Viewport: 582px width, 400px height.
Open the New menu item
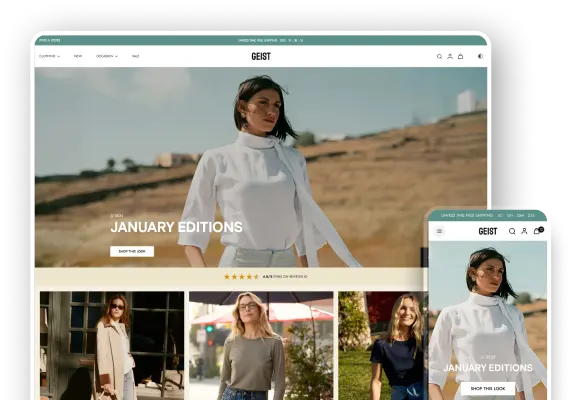tap(78, 56)
